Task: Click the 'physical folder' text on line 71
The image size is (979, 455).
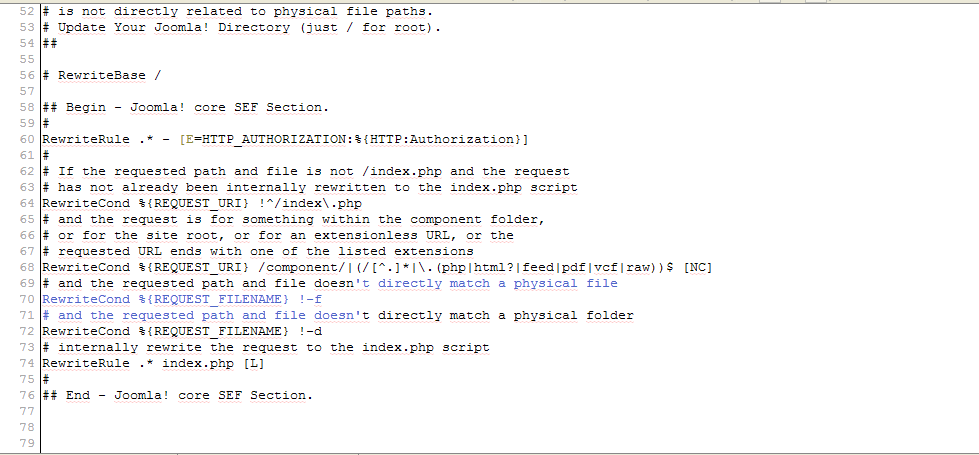Action: [574, 316]
